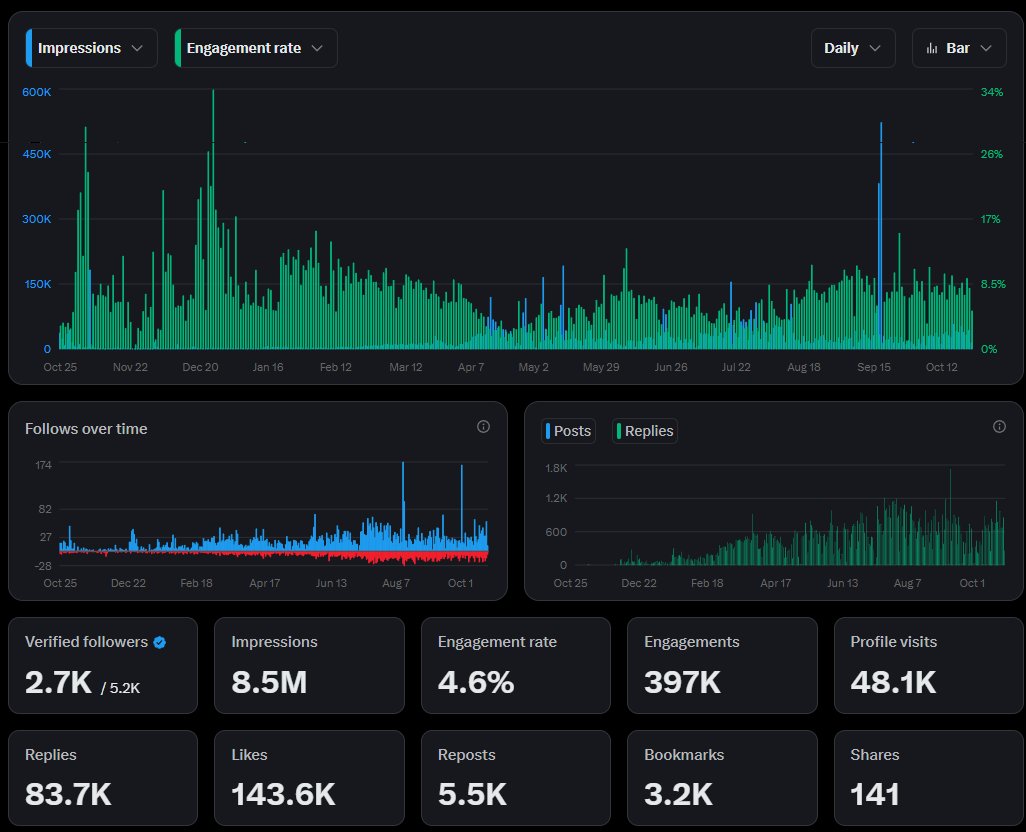
Task: Select the Verified followers card
Action: [103, 665]
